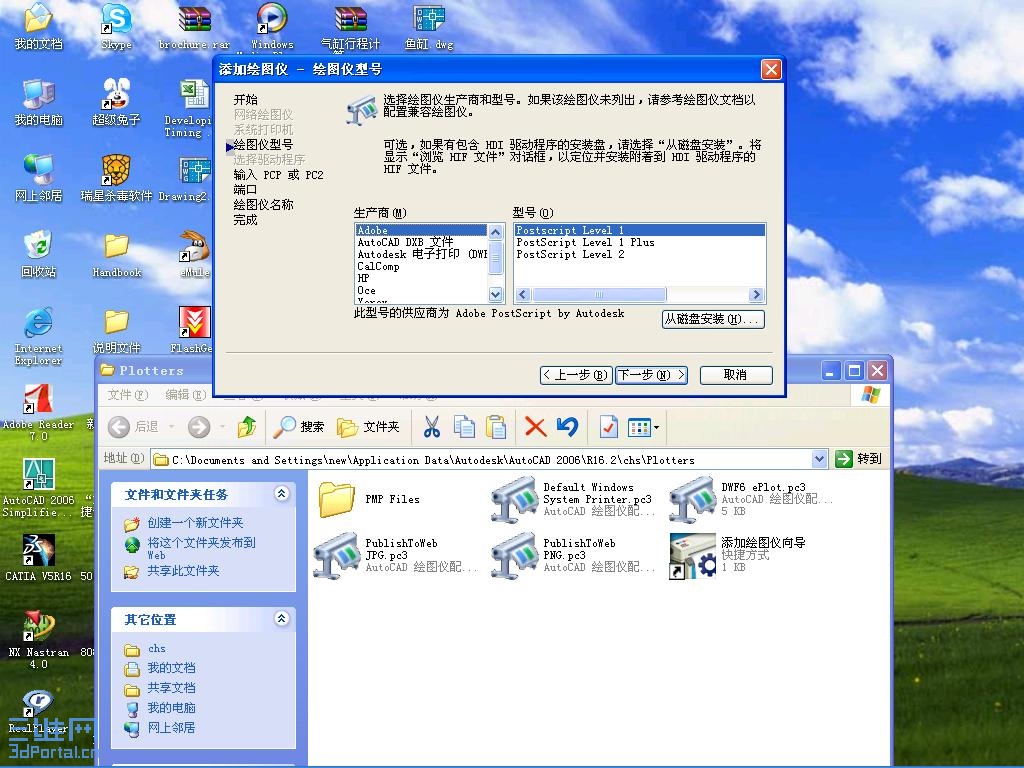Click the red X Delete toolbar icon
Viewport: 1024px width, 768px height.
click(536, 427)
